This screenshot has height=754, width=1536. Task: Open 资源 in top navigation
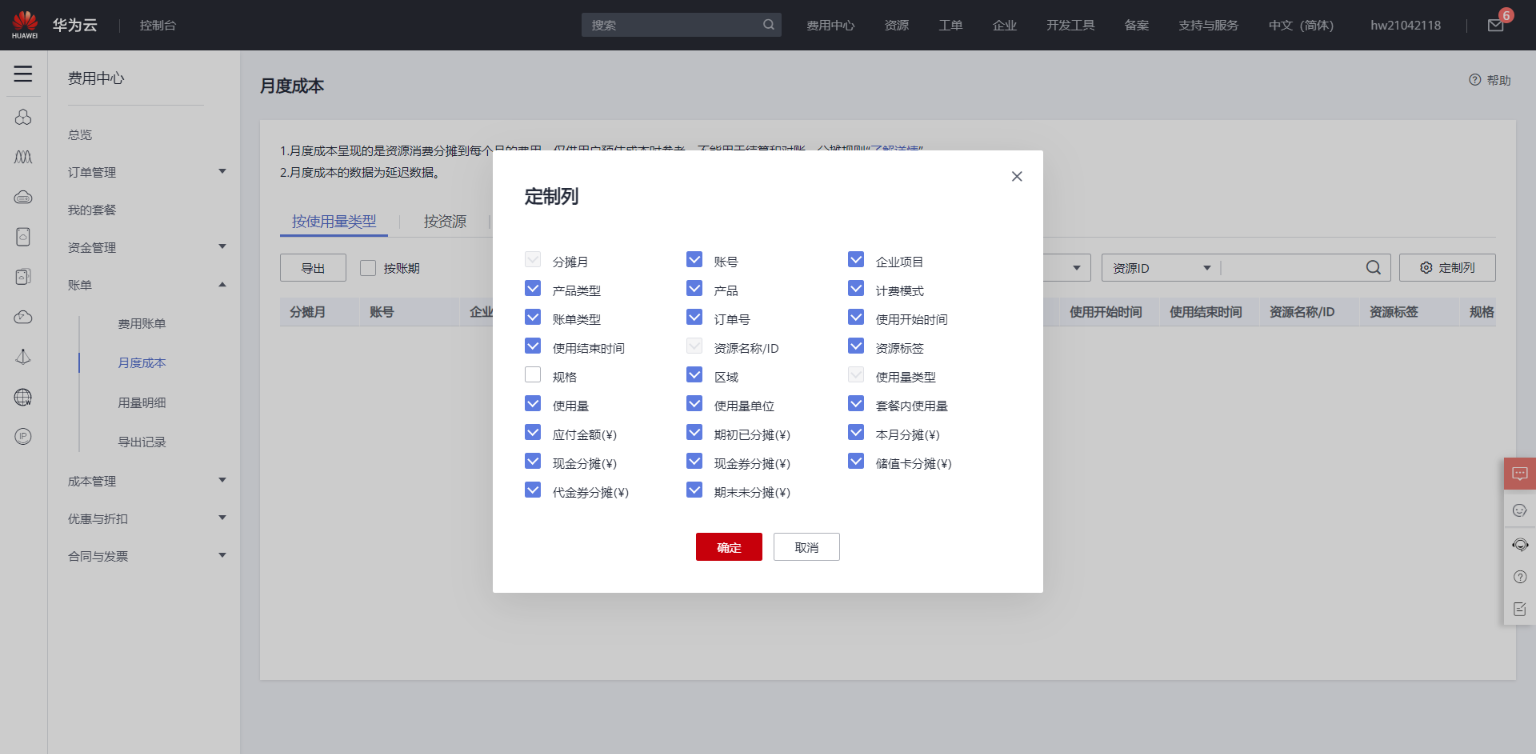(897, 25)
